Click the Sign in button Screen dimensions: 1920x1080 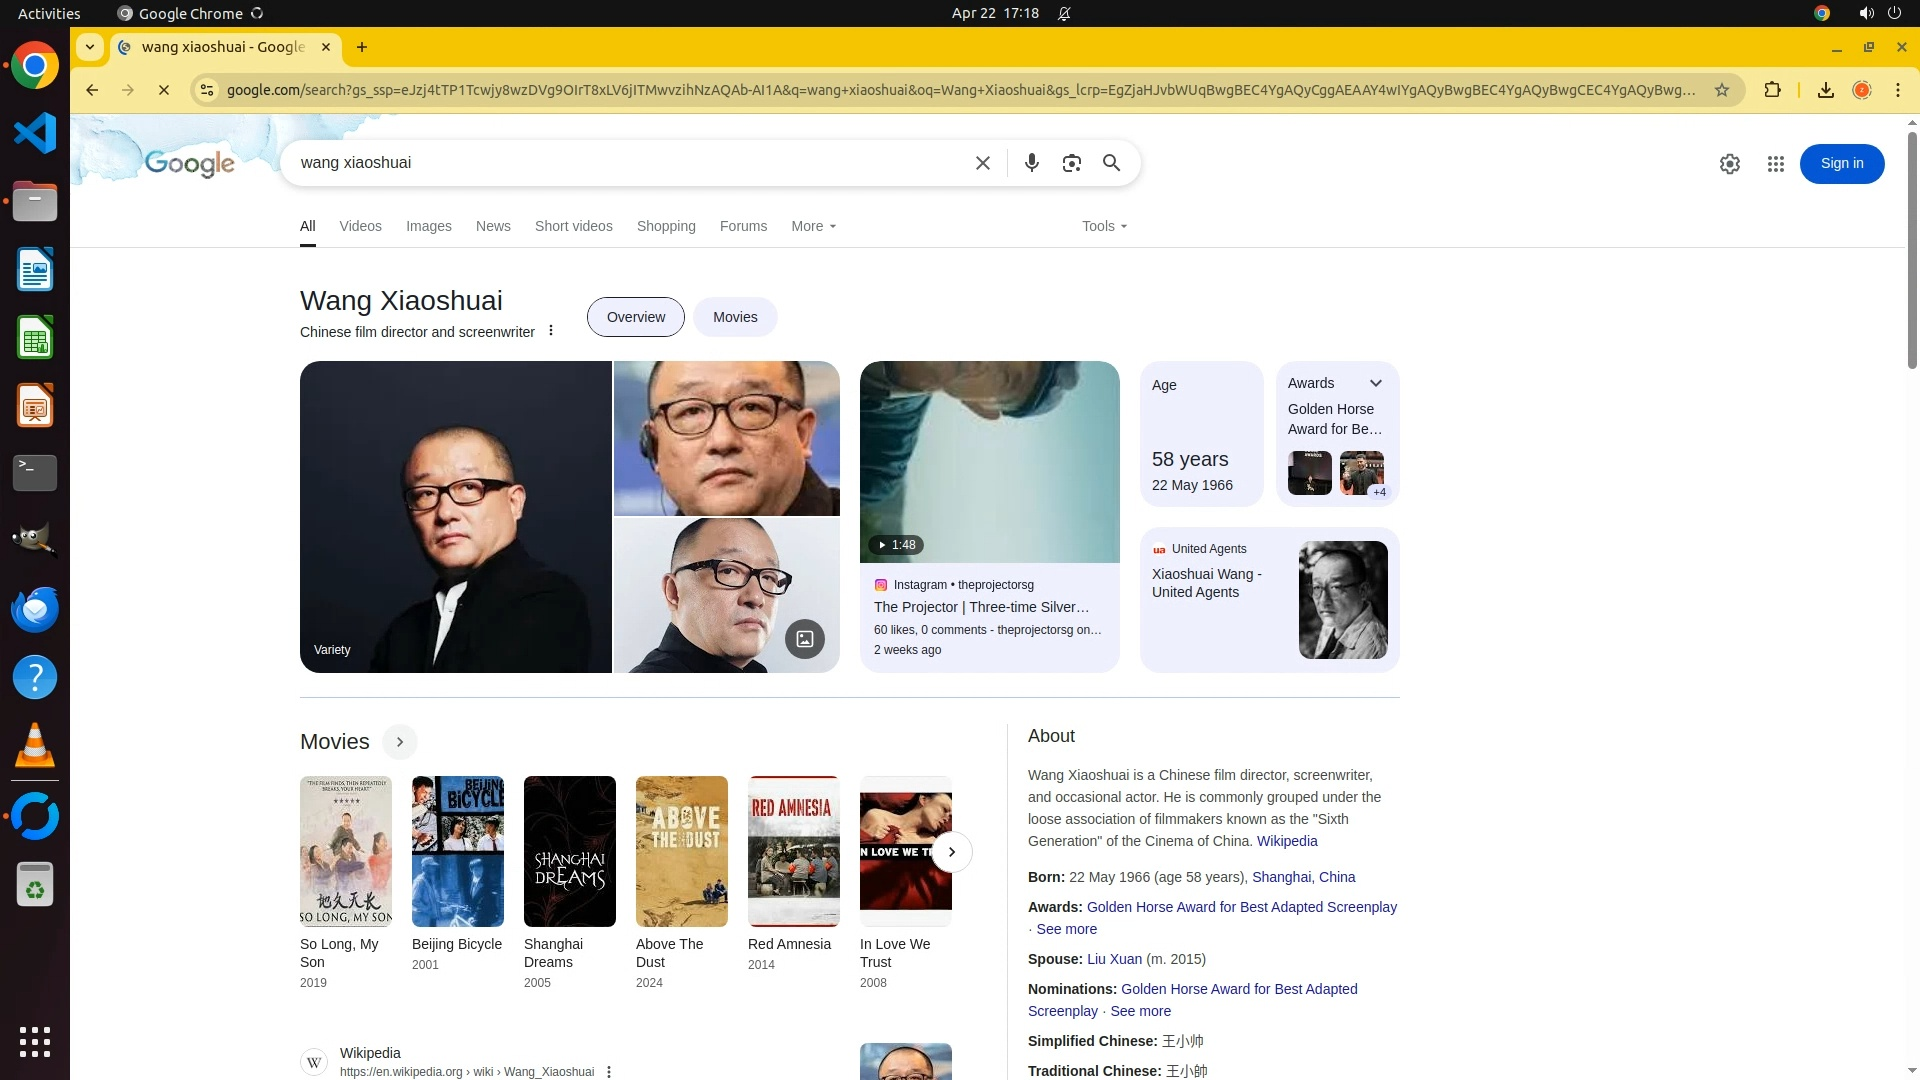click(x=1841, y=164)
